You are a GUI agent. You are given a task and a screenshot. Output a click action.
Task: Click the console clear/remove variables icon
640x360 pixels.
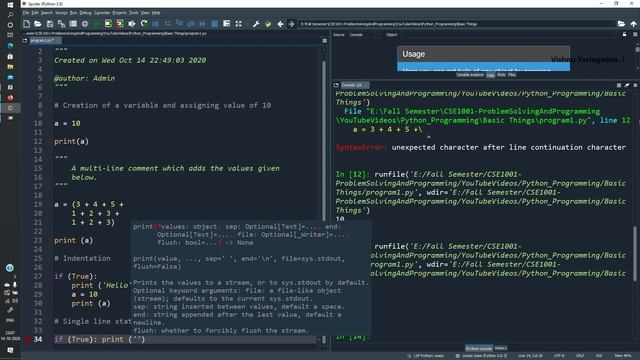(627, 85)
